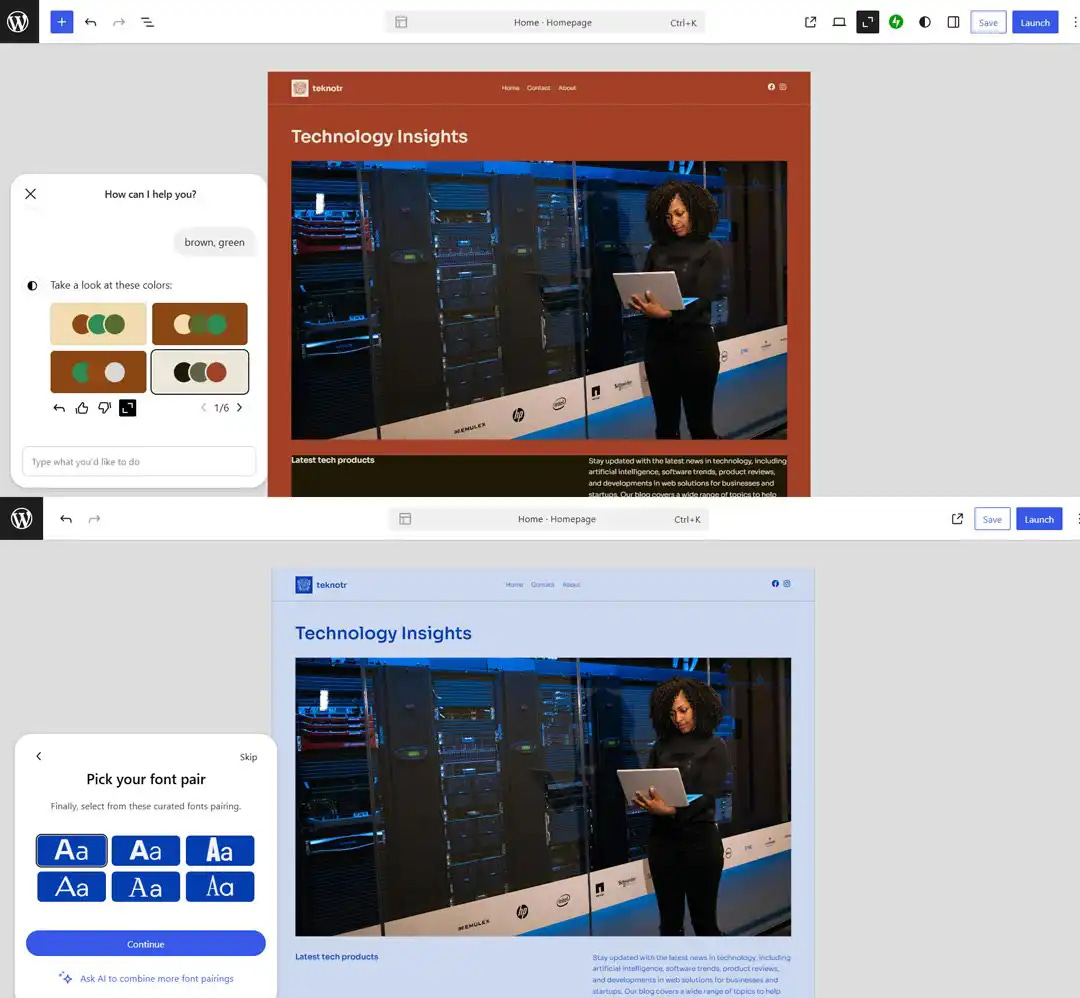
Task: Click the Facebook icon in the orange preview
Action: [x=771, y=87]
